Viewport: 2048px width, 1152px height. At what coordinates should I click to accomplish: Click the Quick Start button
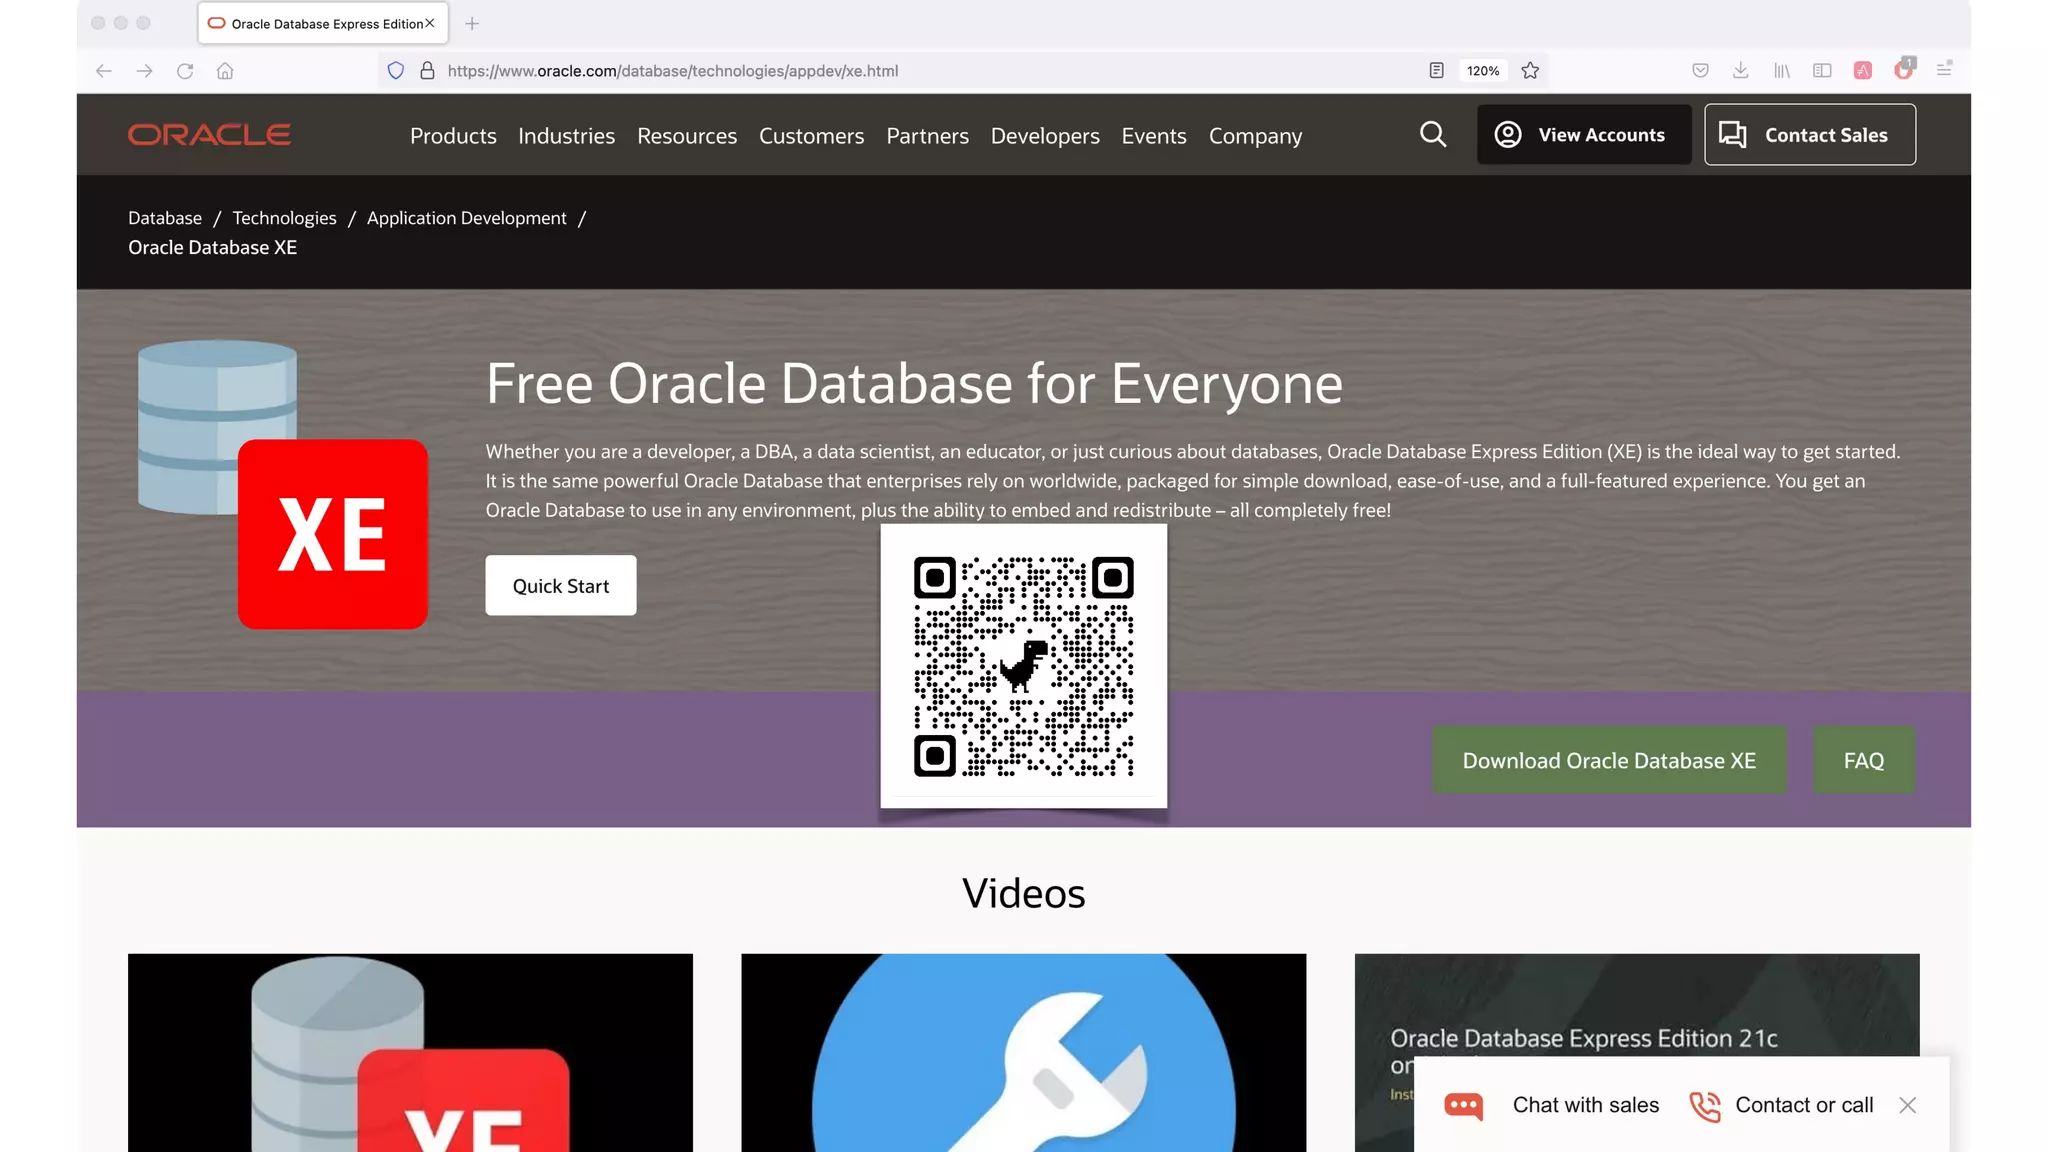click(x=560, y=586)
